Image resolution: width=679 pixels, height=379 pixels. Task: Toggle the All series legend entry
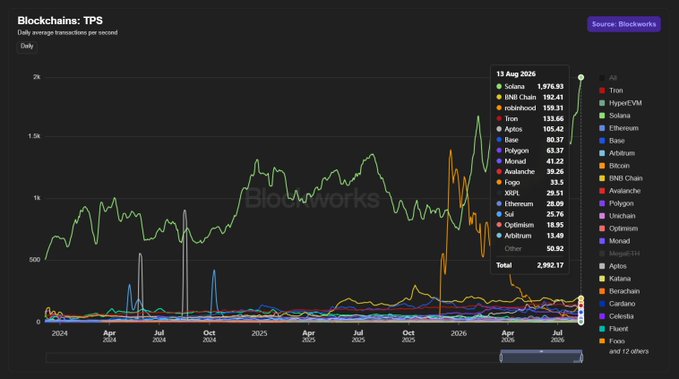[x=608, y=78]
